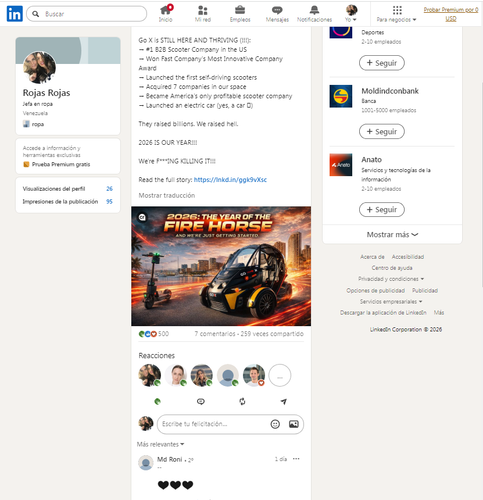Image resolution: width=483 pixels, height=500 pixels.
Task: Click the LinkedIn logo
Action: coord(15,14)
